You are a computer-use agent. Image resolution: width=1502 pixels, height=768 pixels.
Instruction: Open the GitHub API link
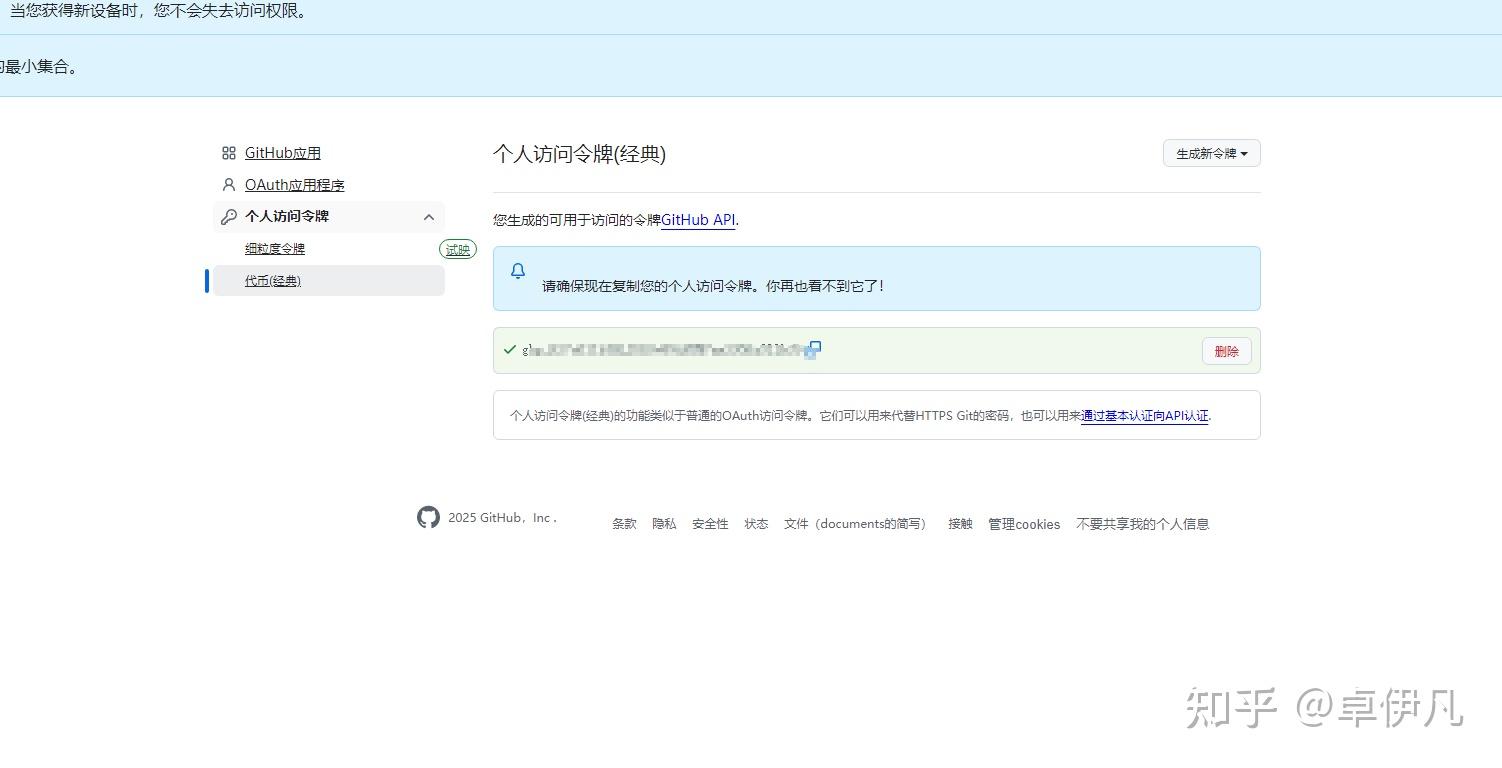pos(699,219)
